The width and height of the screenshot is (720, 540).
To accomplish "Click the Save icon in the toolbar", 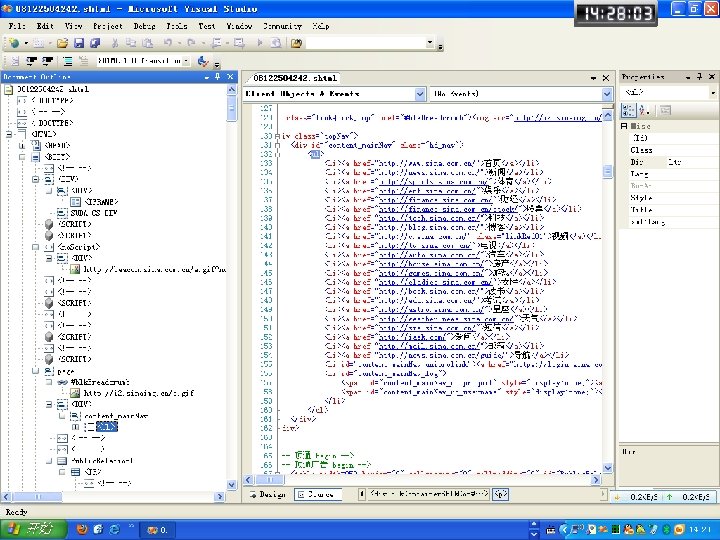I will click(81, 43).
